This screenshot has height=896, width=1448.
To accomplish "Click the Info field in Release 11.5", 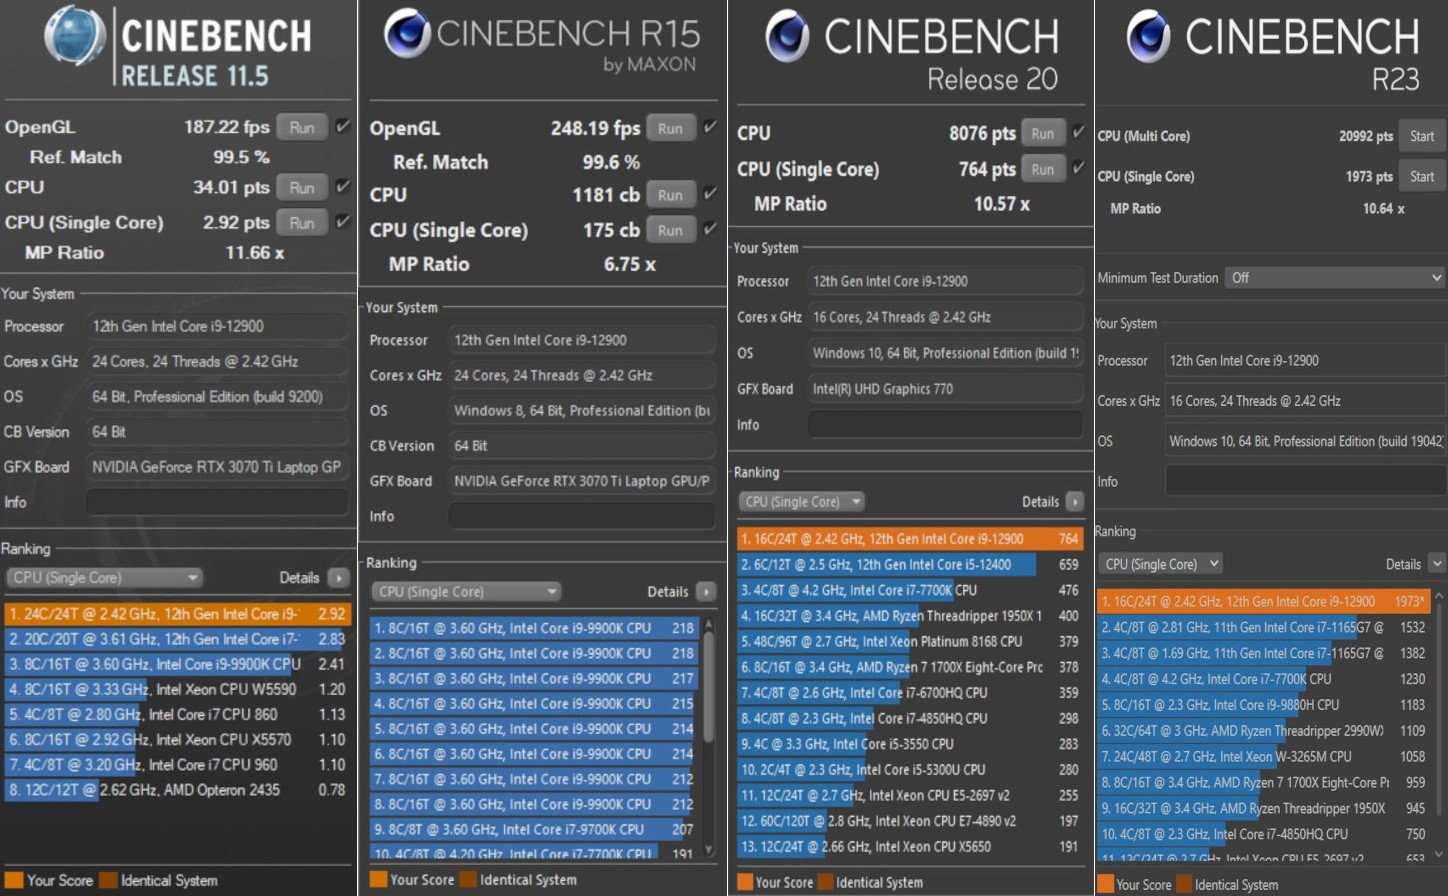I will 216,502.
